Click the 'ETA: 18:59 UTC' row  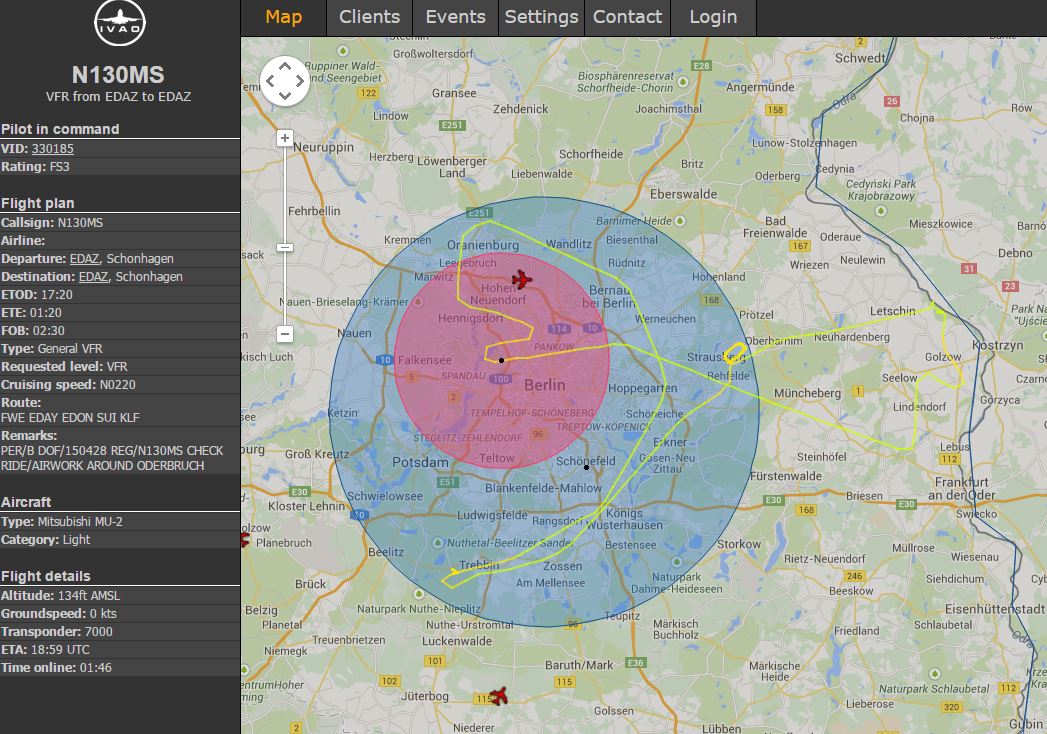click(120, 650)
